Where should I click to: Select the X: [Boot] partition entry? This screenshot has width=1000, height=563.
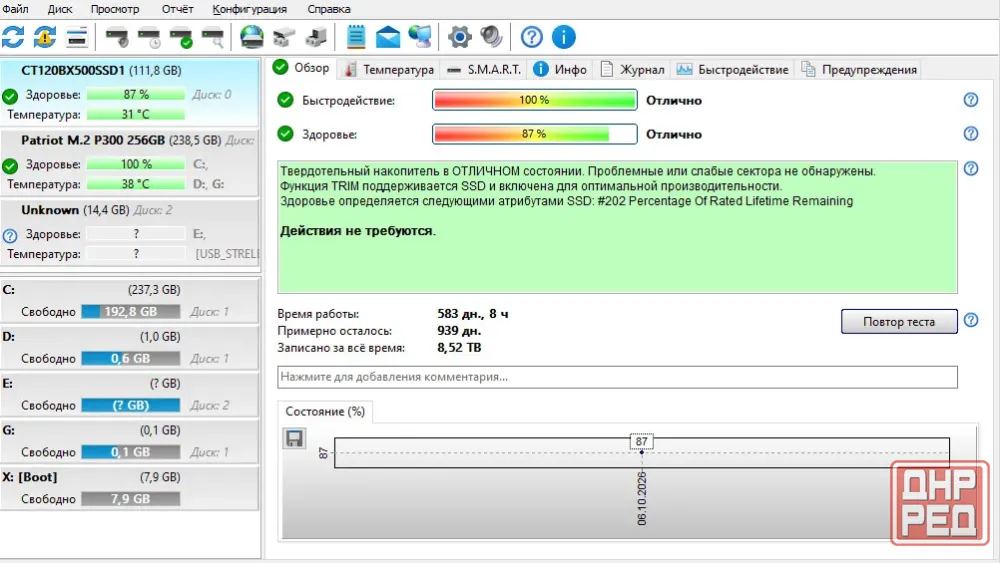tap(129, 488)
